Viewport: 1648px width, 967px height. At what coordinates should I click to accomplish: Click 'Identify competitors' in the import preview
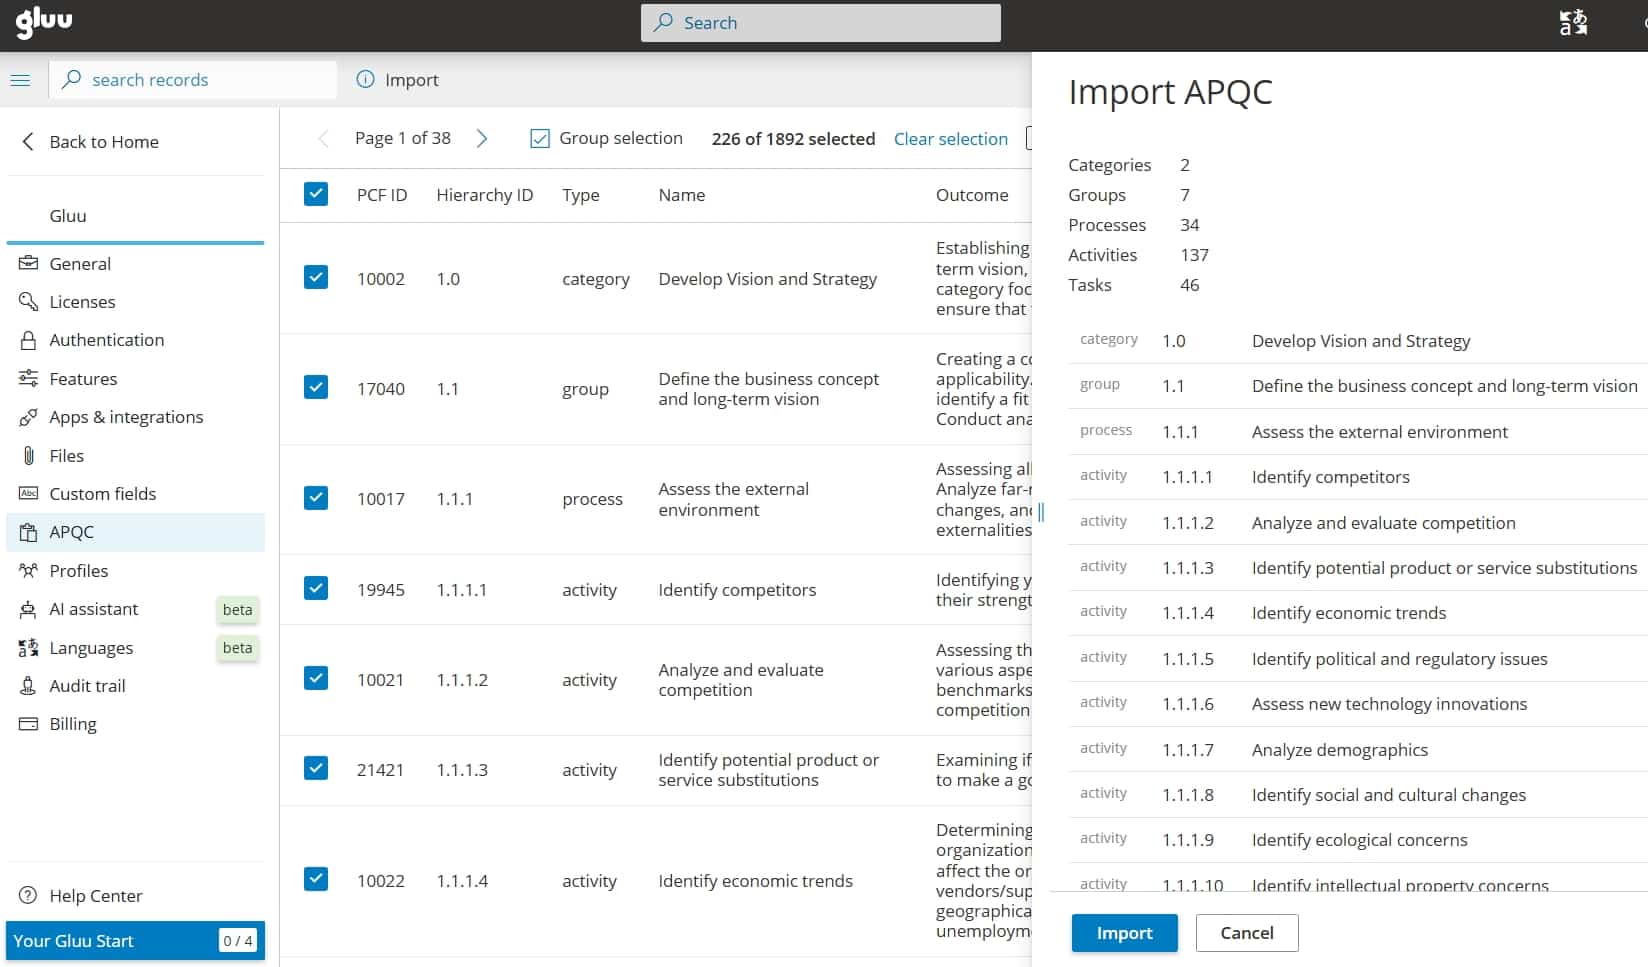coord(1331,477)
